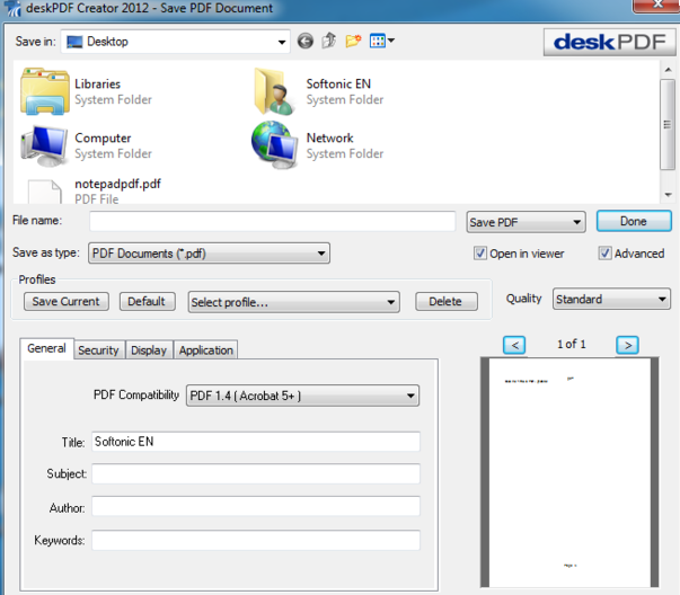Open the Quality Standard dropdown
The height and width of the screenshot is (595, 680).
(x=611, y=299)
